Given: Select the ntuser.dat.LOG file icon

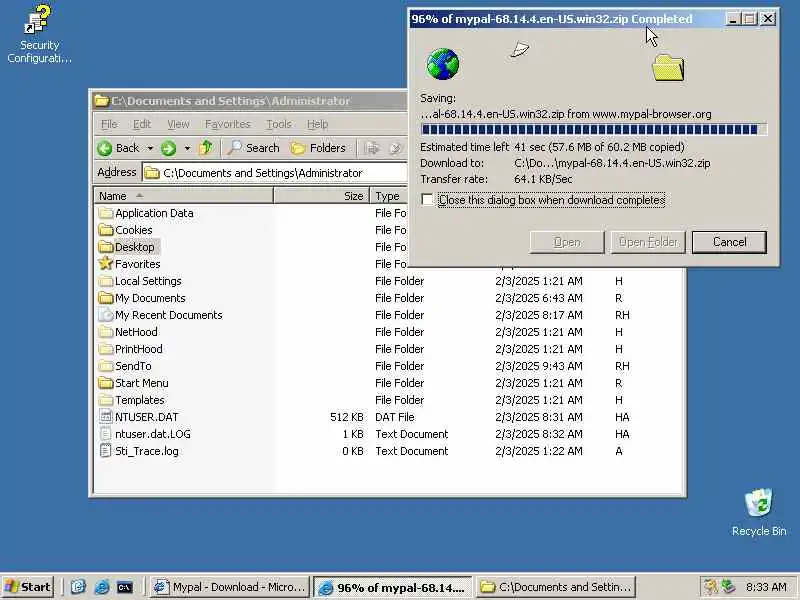Looking at the screenshot, I should (x=106, y=434).
